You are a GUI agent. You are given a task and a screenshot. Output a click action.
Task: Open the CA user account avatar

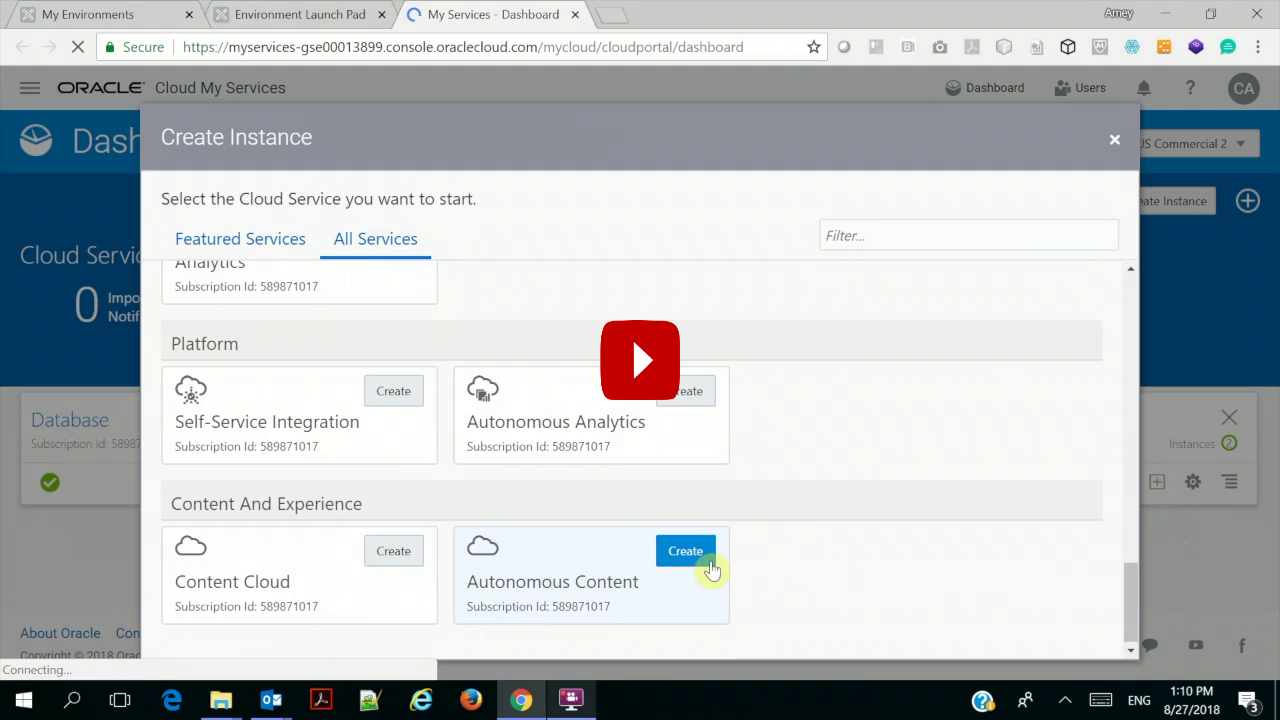coord(1243,88)
